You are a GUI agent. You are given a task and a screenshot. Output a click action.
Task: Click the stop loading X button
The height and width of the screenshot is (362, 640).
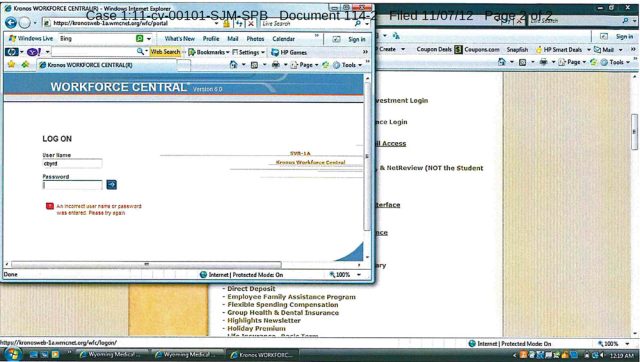[x=251, y=24]
